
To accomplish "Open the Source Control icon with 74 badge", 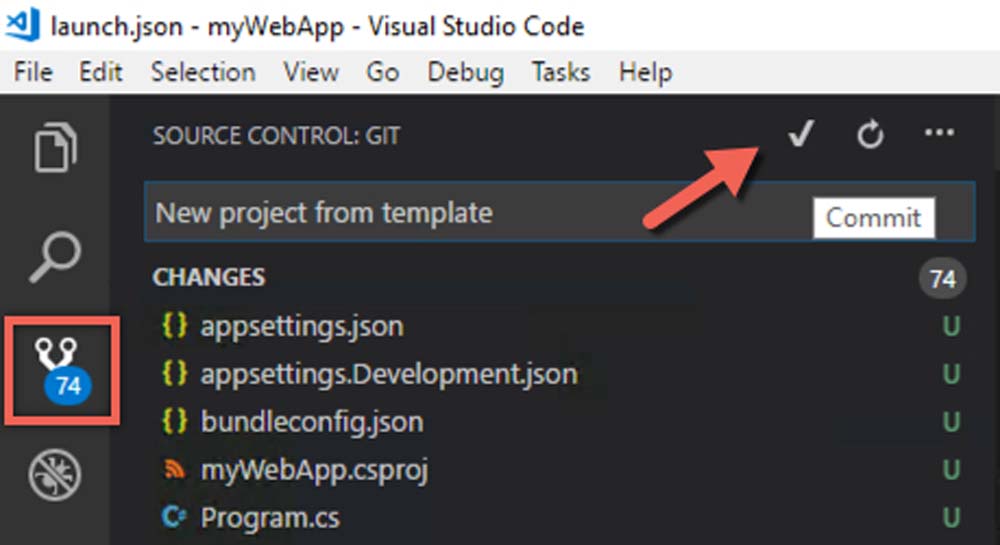I will click(62, 369).
